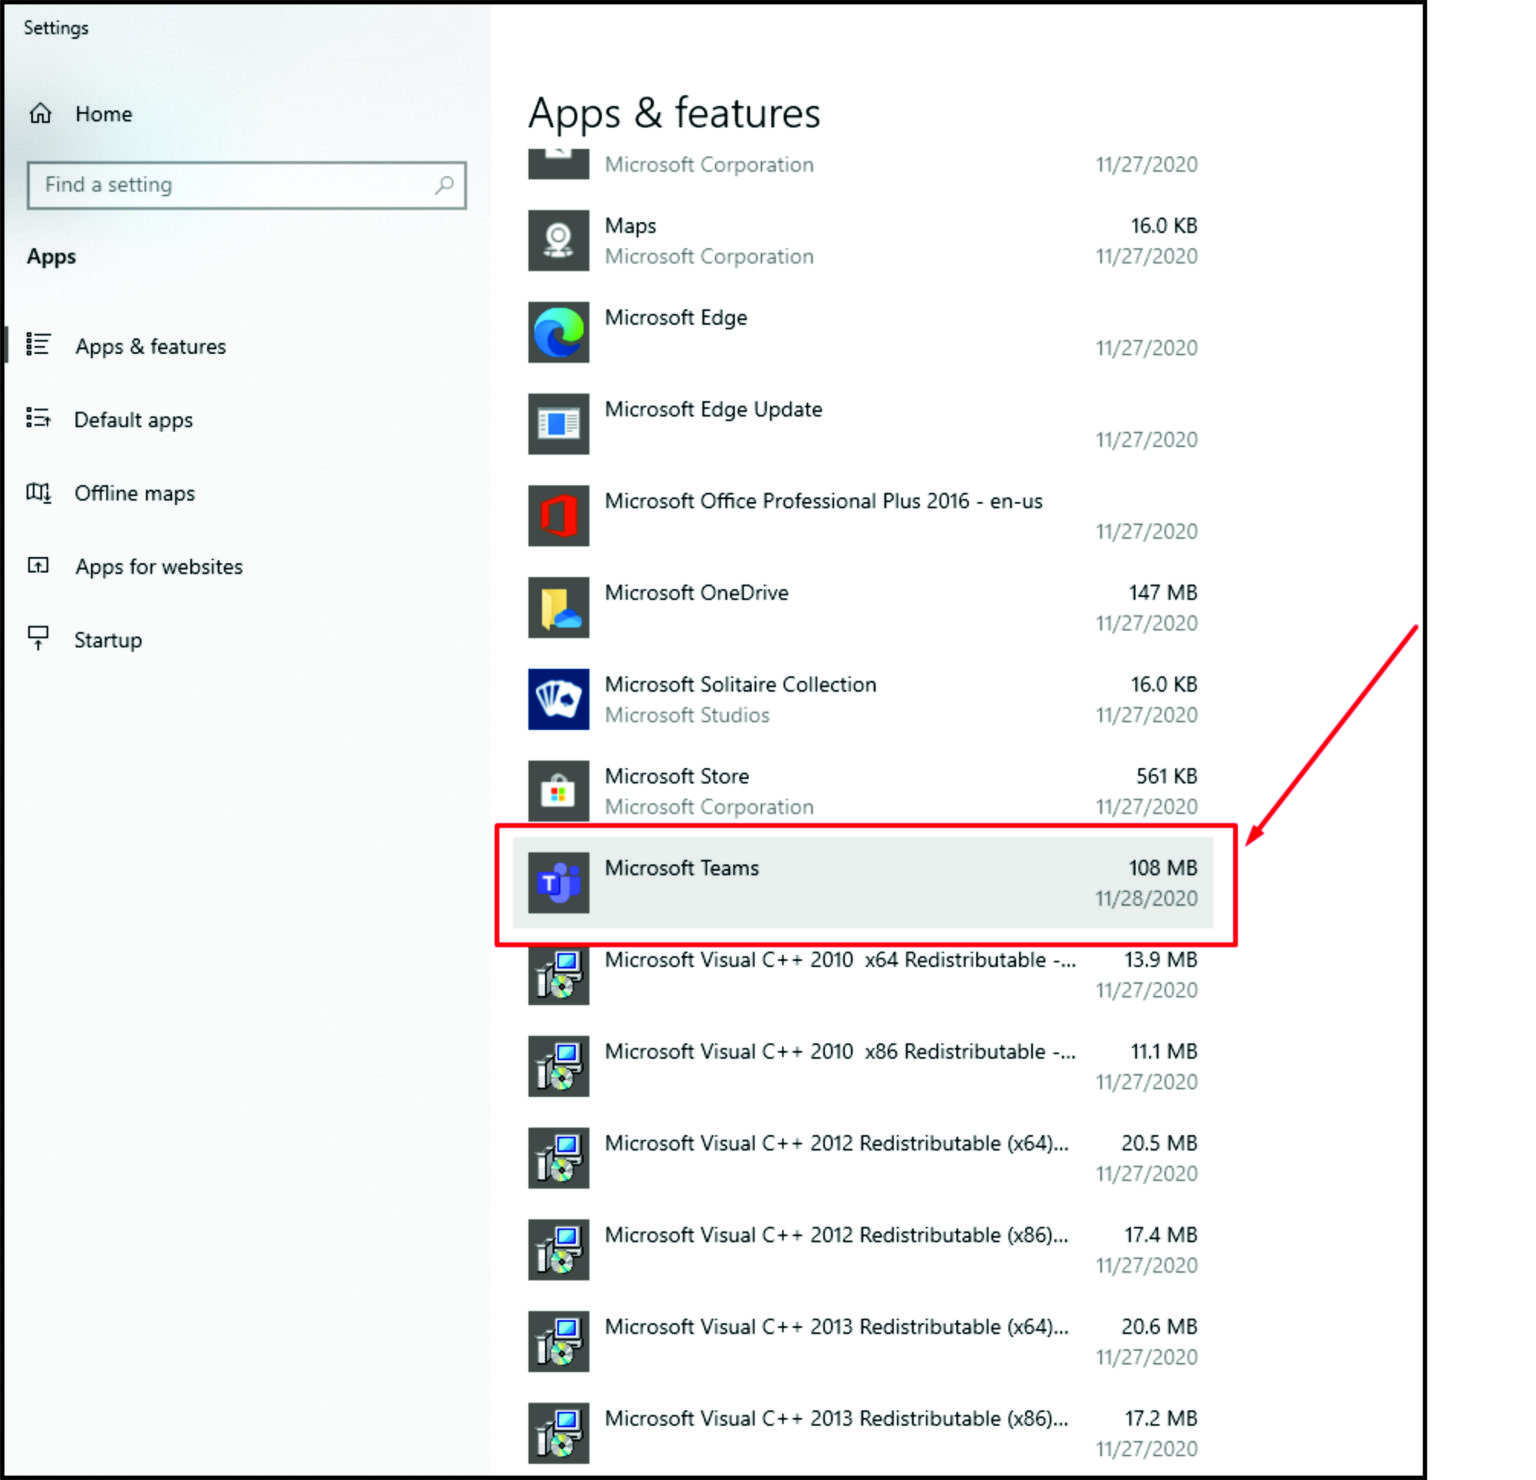Click the Maps app icon
The width and height of the screenshot is (1536, 1480).
pos(558,240)
